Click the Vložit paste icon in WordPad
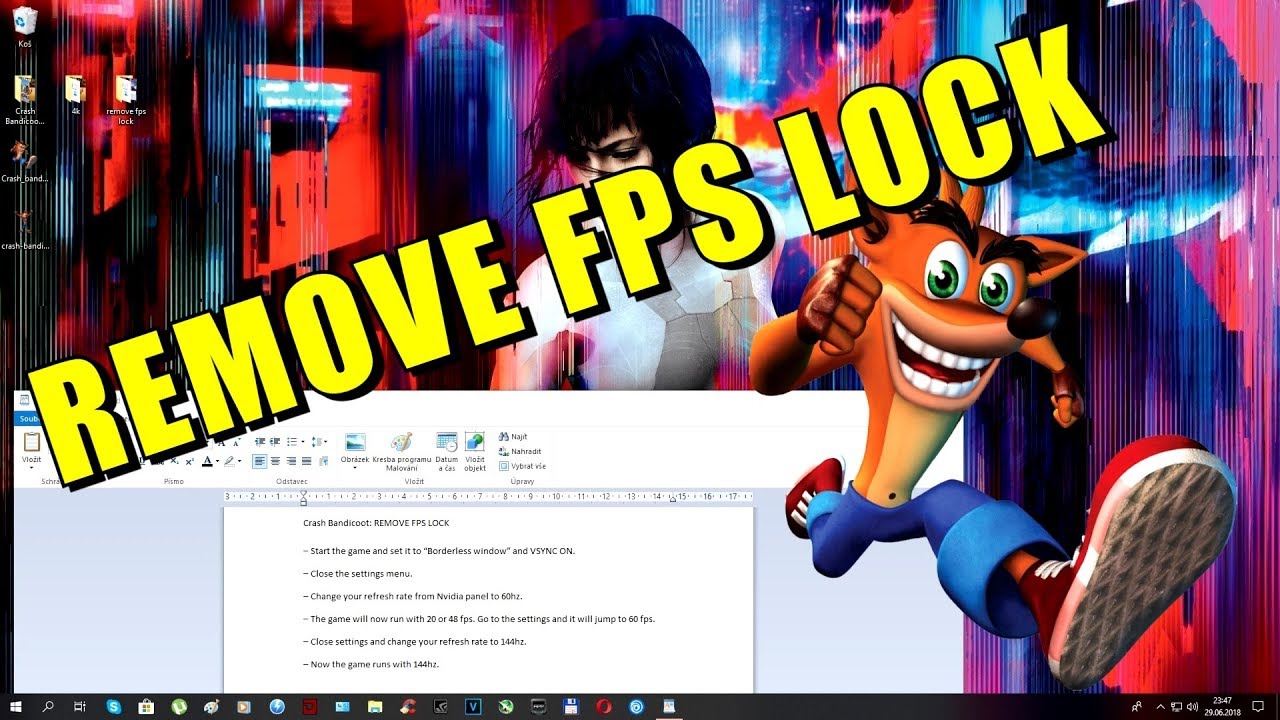The image size is (1280, 720). [31, 441]
